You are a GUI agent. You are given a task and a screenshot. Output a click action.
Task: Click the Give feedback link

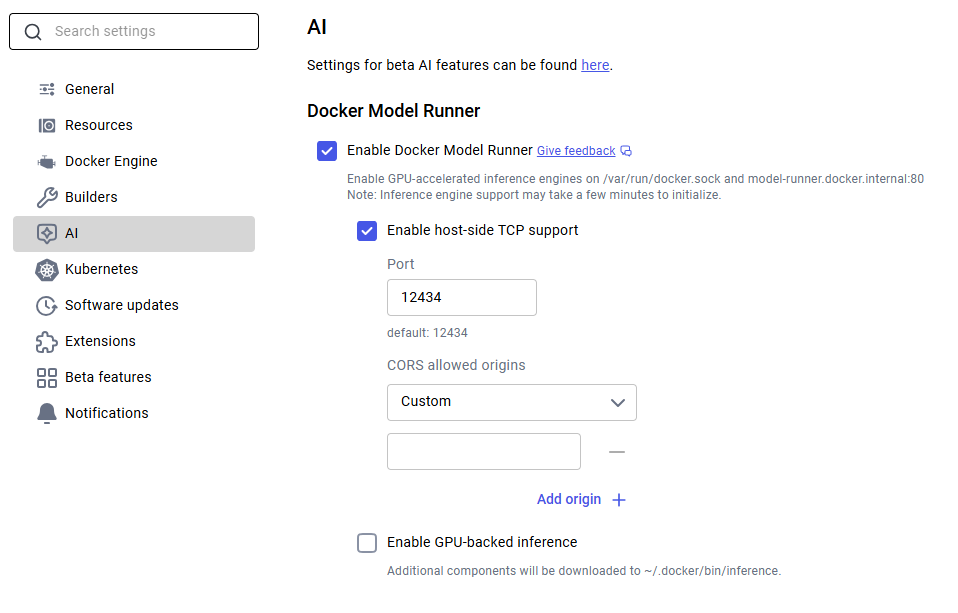pyautogui.click(x=576, y=151)
